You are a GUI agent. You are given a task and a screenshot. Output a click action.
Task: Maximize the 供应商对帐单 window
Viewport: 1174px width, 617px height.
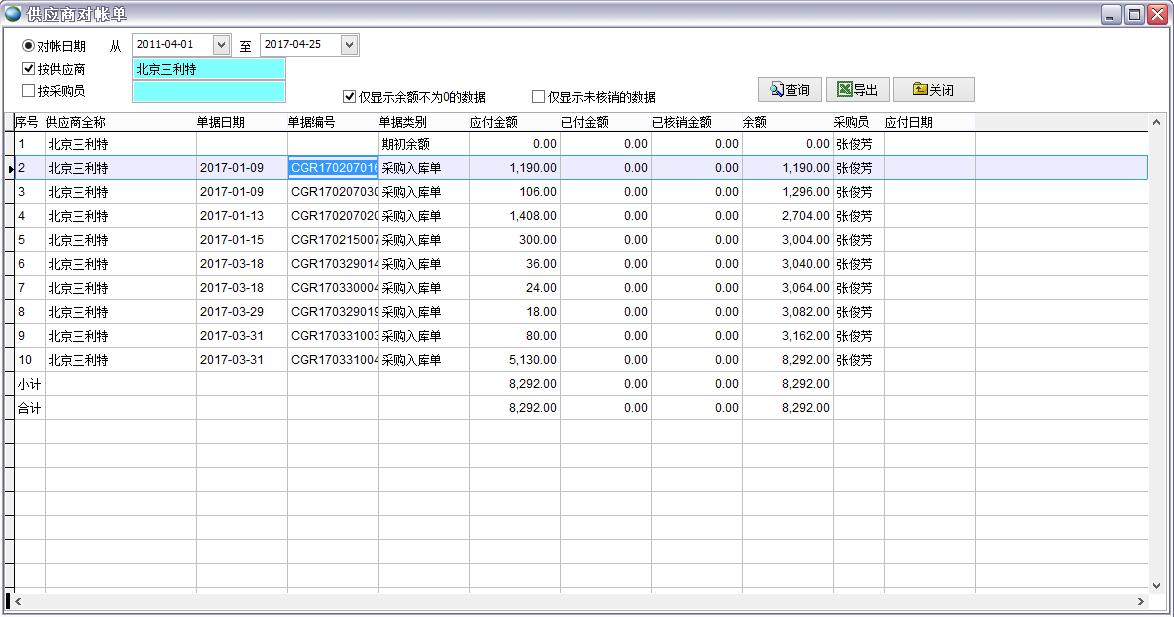(1134, 14)
